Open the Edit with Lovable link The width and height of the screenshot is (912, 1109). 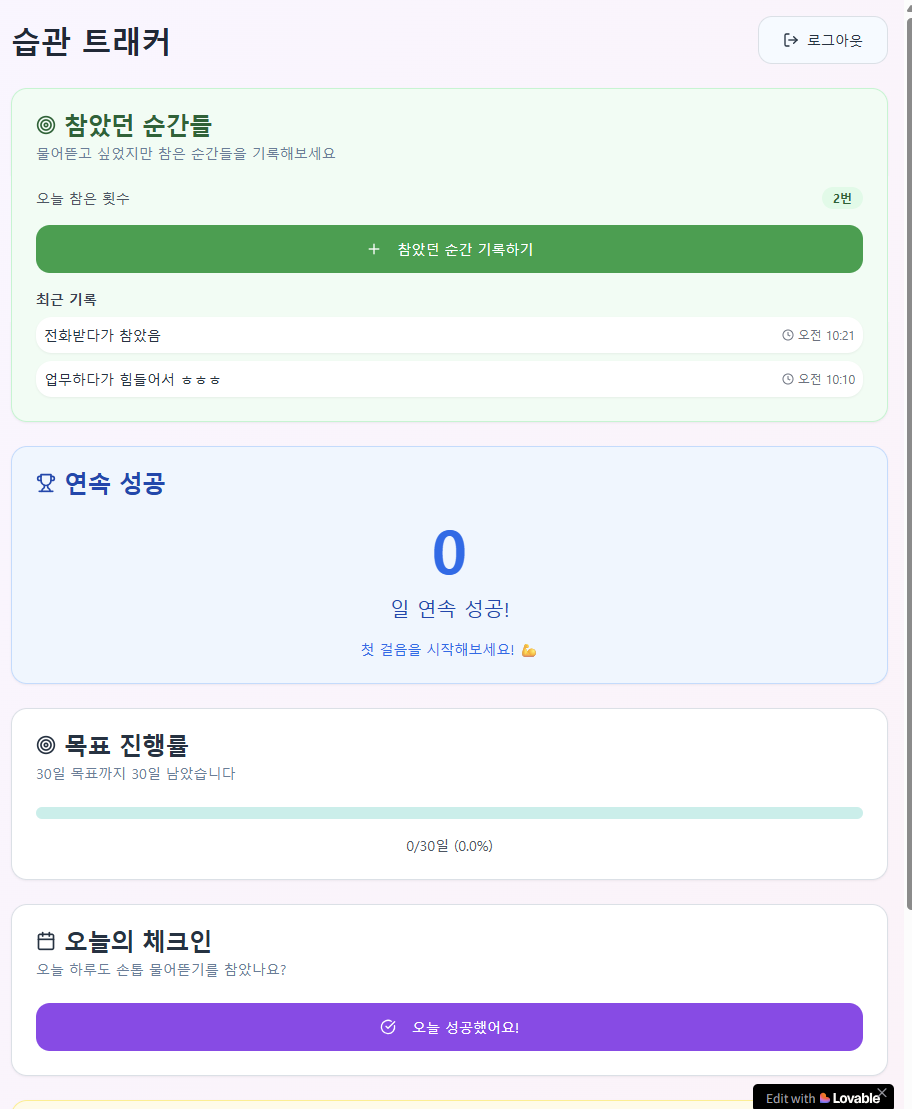point(821,1098)
